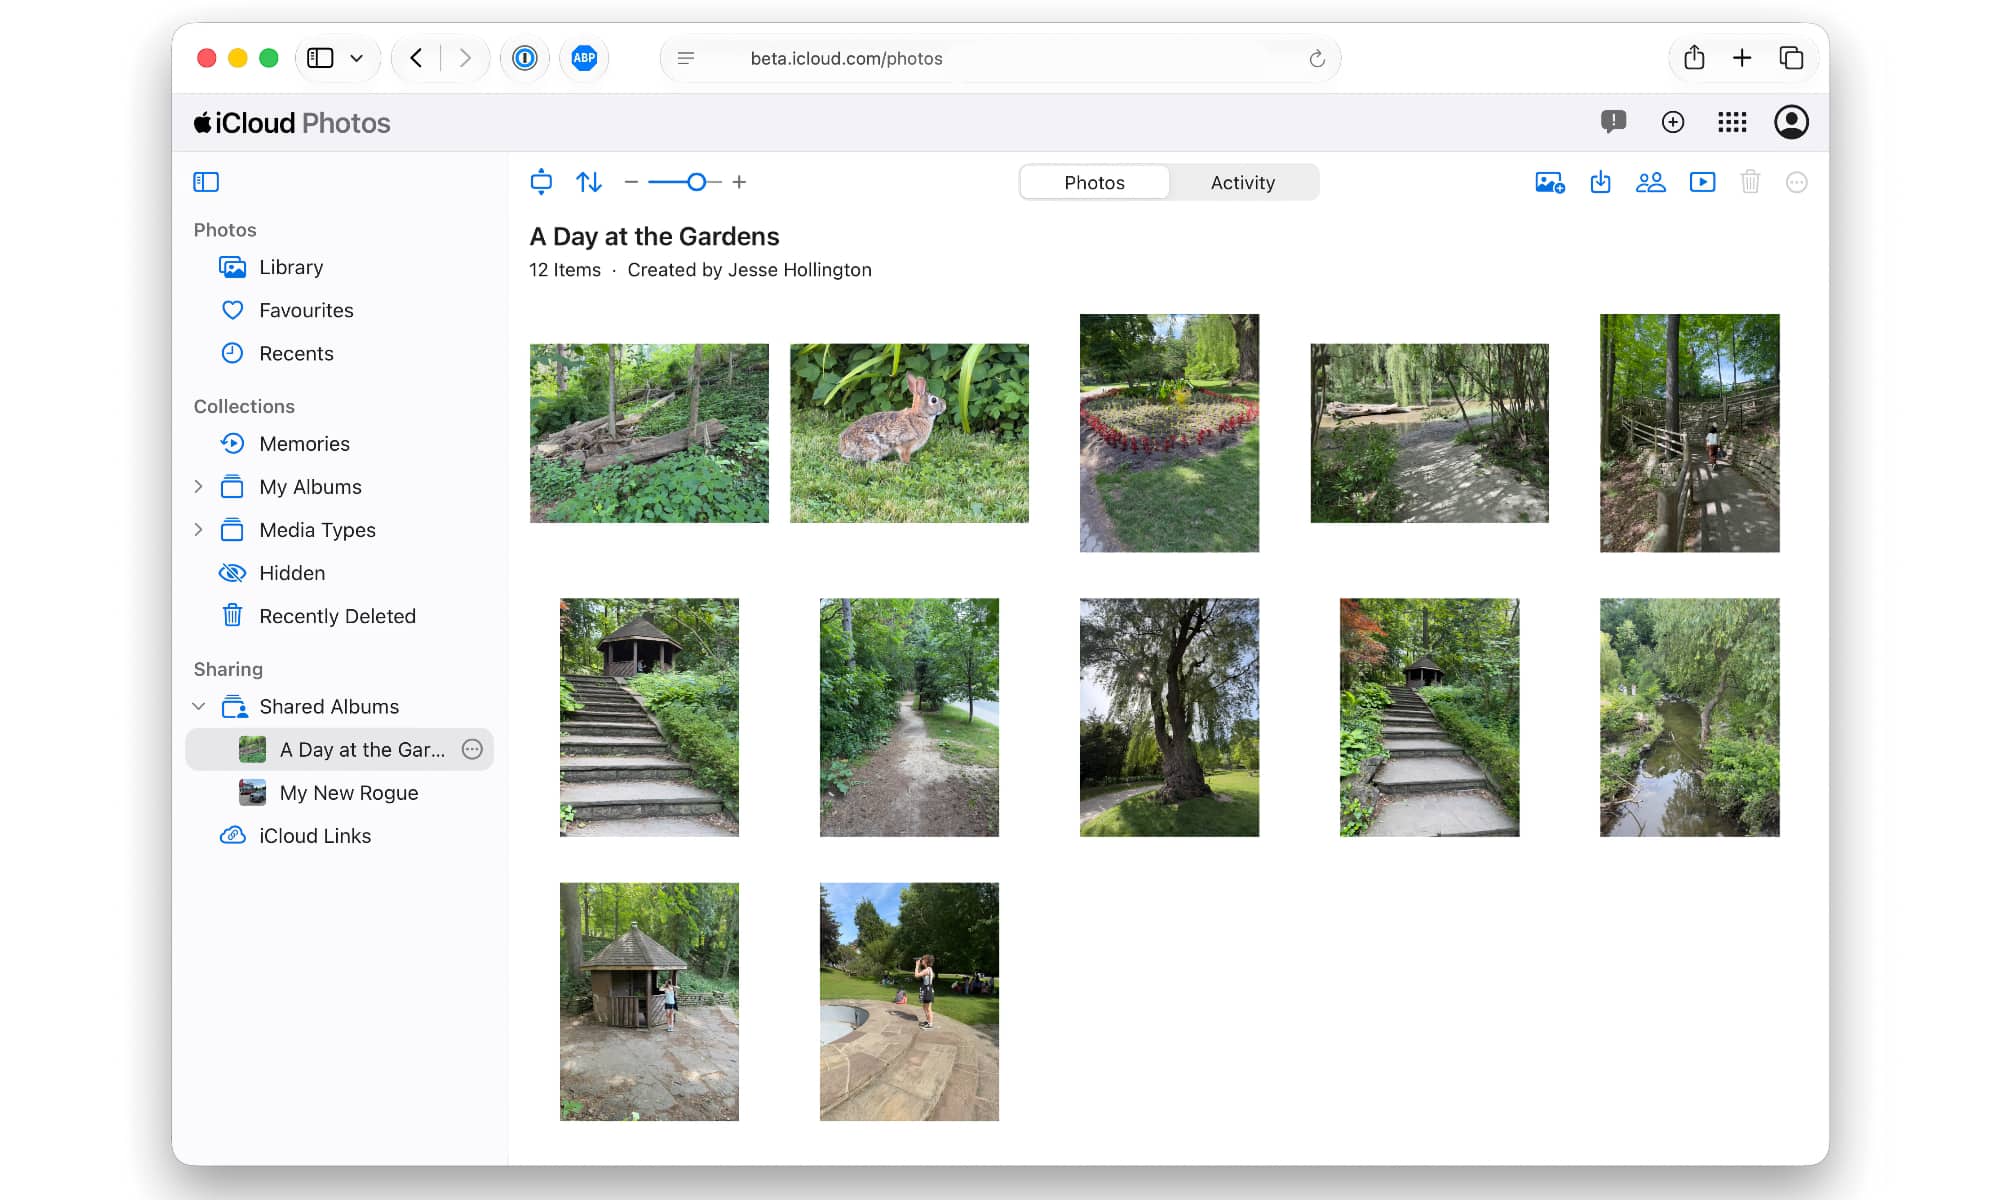The image size is (2000, 1200).
Task: Toggle the iCloud Photos sidebar panel
Action: pyautogui.click(x=206, y=182)
